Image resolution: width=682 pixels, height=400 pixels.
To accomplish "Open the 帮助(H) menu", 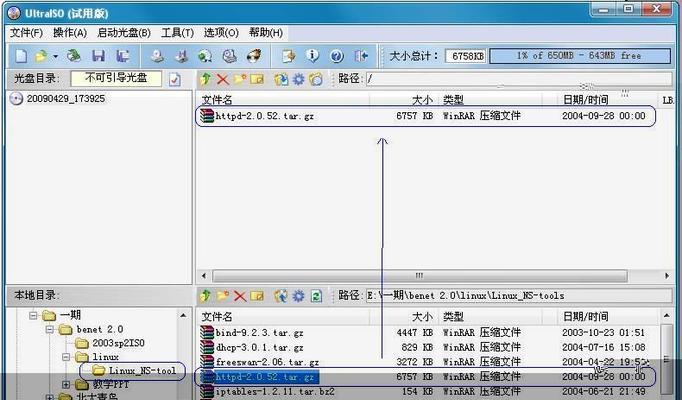I will coord(266,33).
